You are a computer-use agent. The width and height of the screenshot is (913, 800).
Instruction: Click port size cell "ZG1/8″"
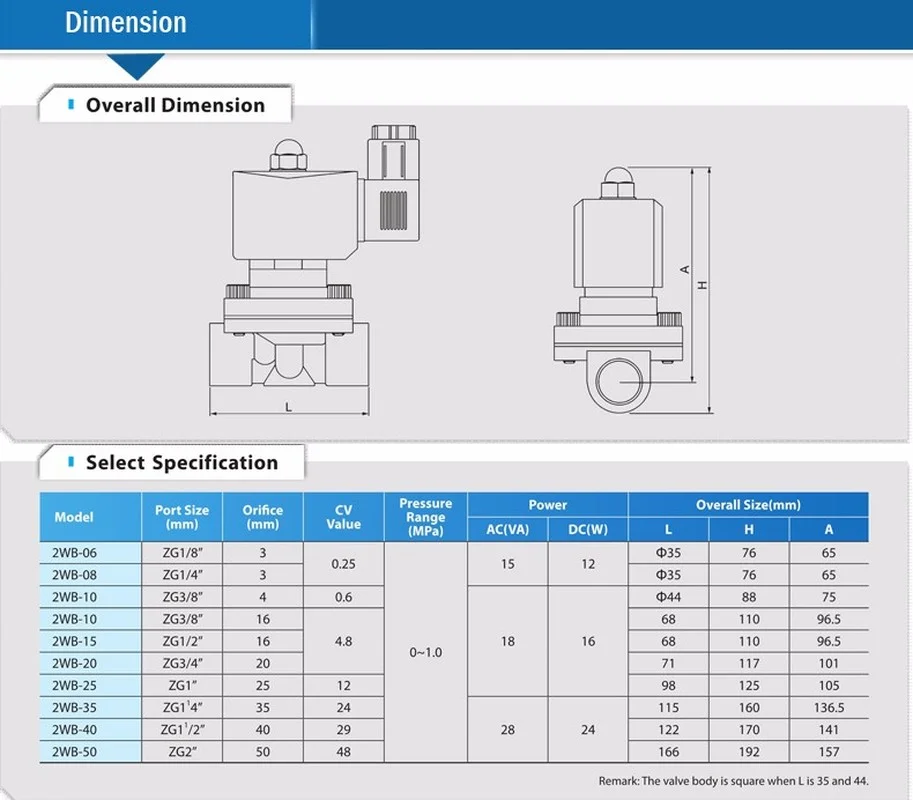(x=182, y=553)
